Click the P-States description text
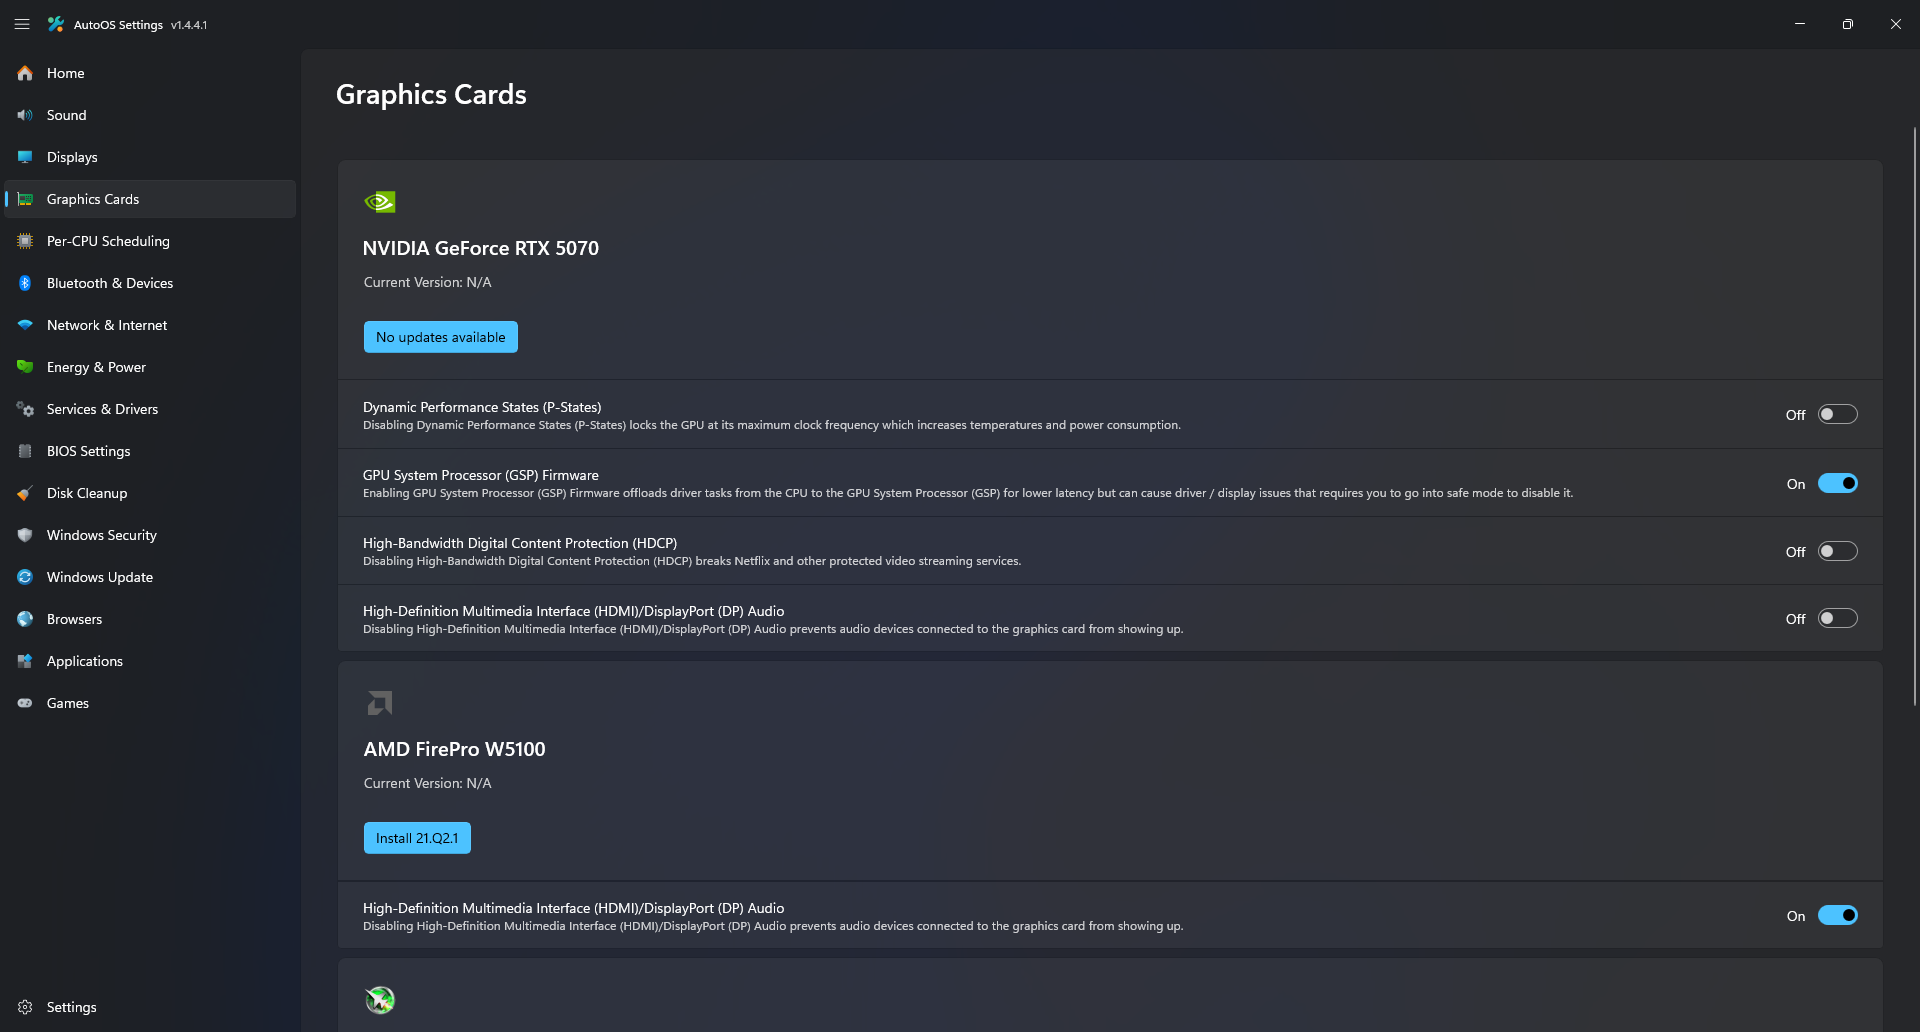The height and width of the screenshot is (1032, 1920). 772,425
